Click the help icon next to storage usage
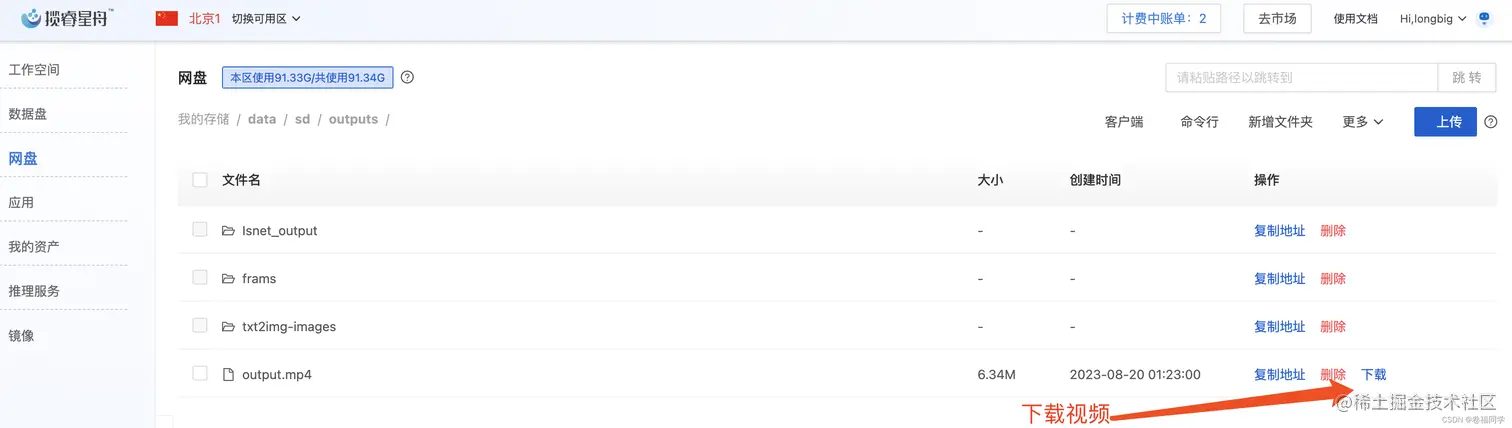This screenshot has width=1512, height=428. (x=407, y=77)
